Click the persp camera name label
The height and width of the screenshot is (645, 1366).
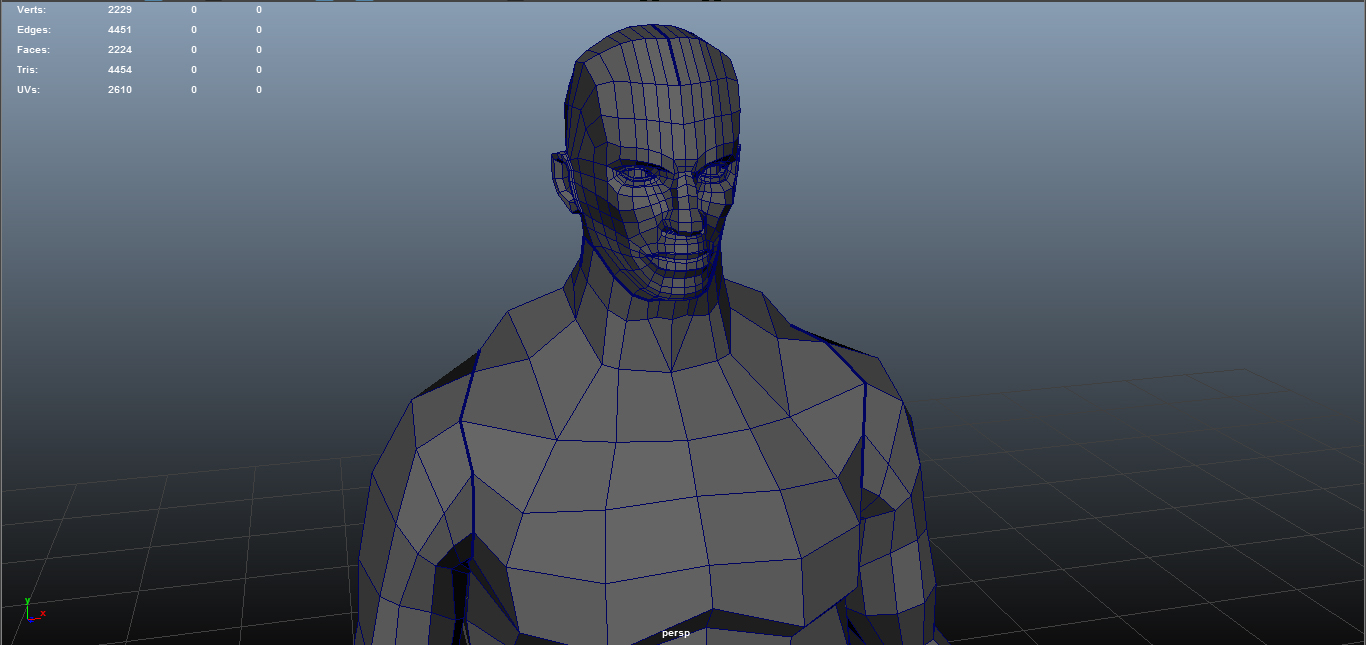tap(675, 633)
